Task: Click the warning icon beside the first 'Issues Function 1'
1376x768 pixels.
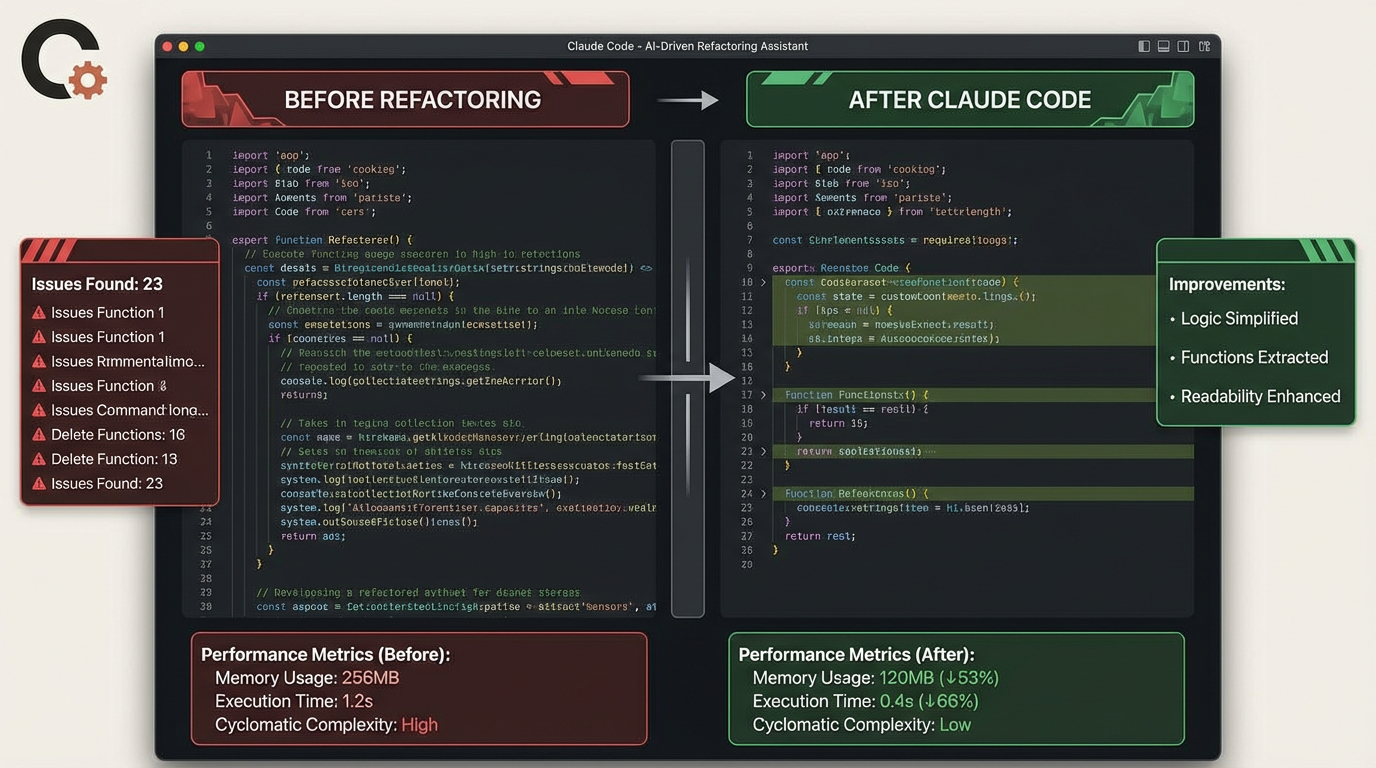Action: tap(40, 312)
